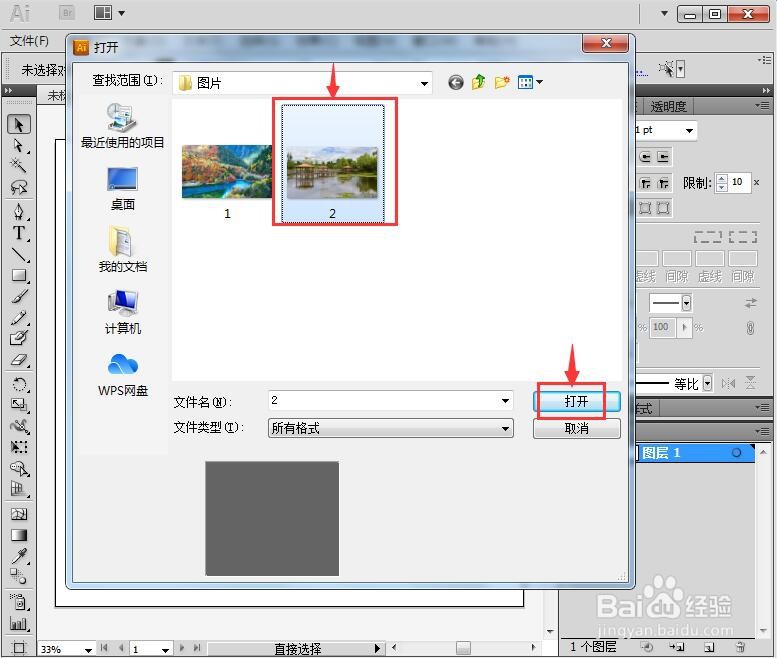Open Recent Items (最近使用的项目) location
This screenshot has height=658, width=777.
click(x=122, y=126)
